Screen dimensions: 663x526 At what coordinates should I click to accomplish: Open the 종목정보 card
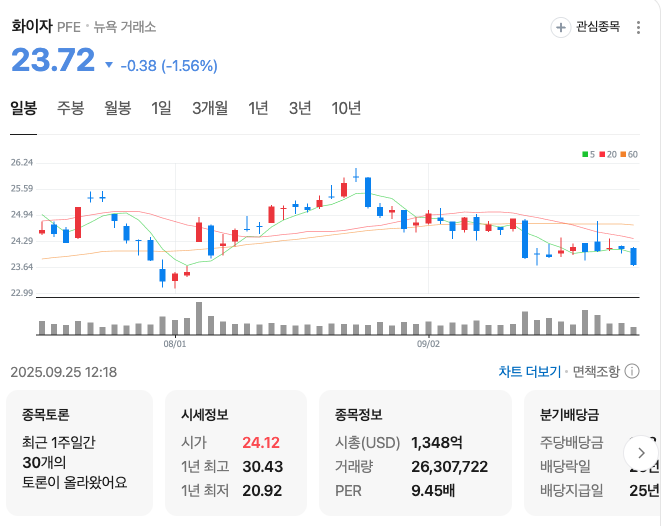[x=415, y=453]
